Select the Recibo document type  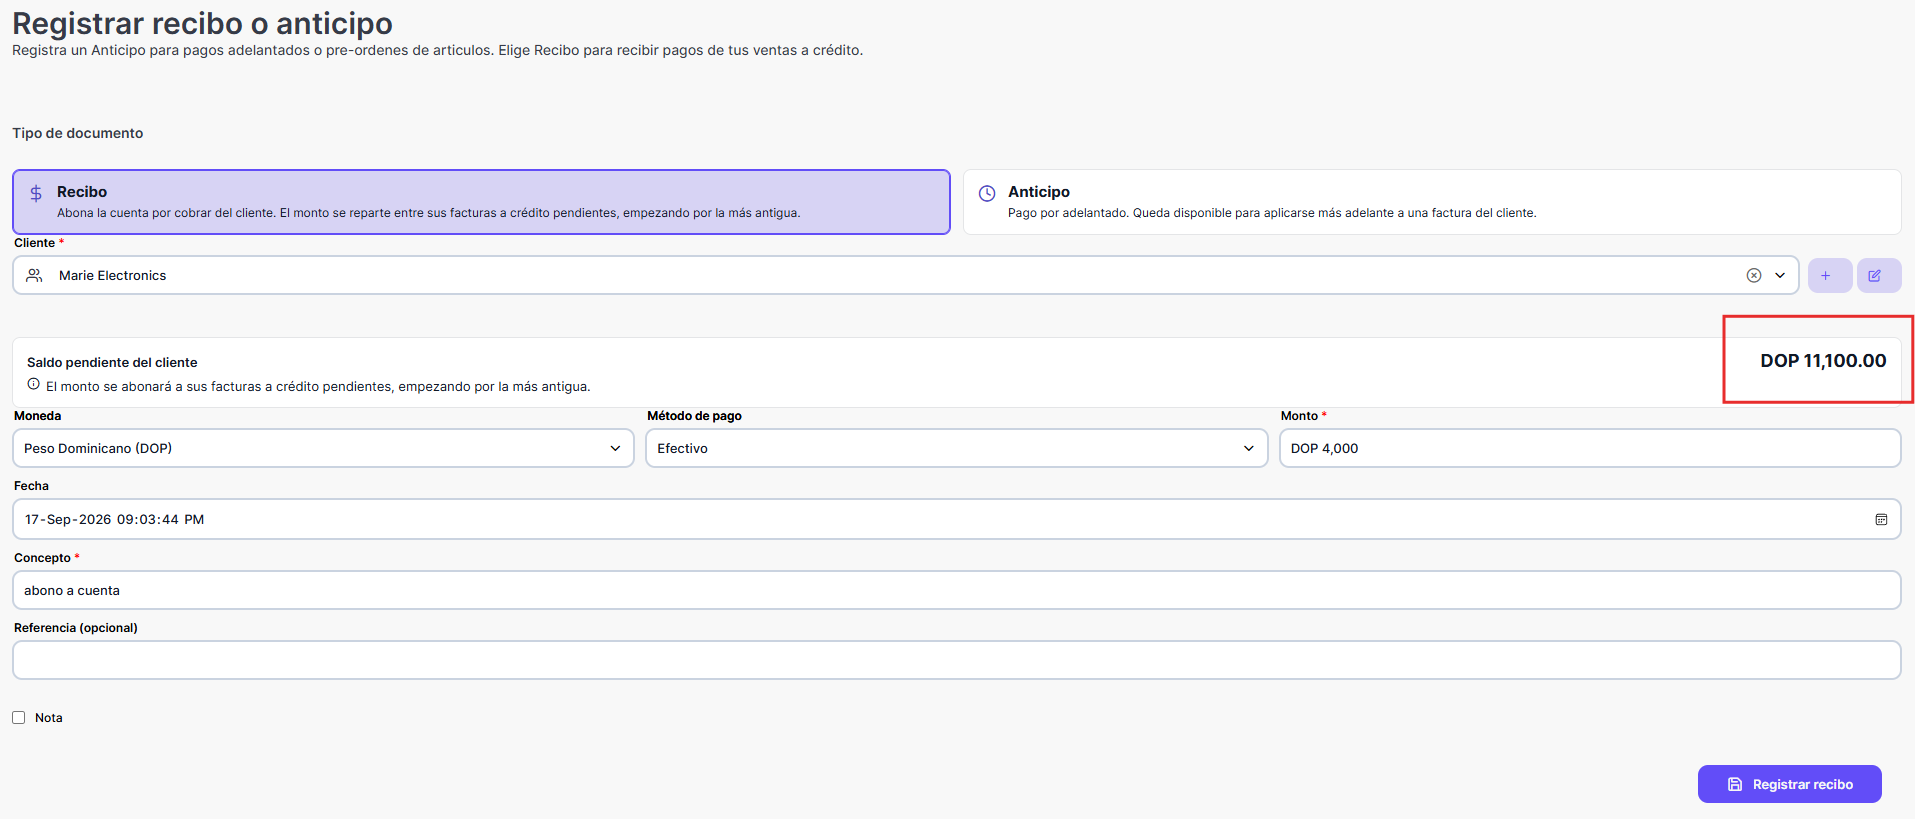pos(481,202)
